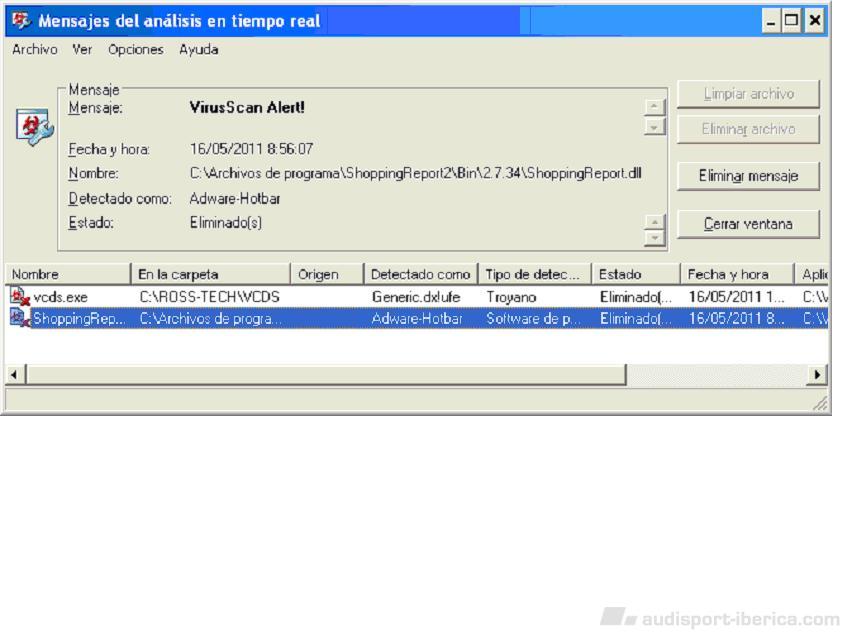Click the Adware-Hotbar cell in the list
Screen dimensions: 845x634
pyautogui.click(x=417, y=319)
